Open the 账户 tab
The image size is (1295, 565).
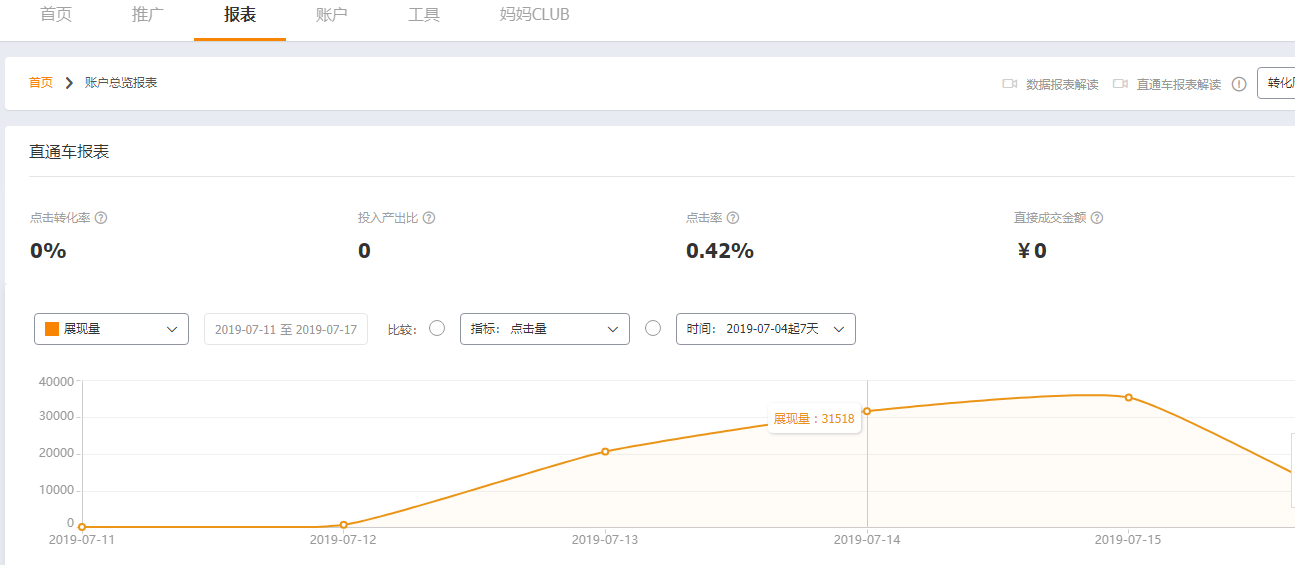tap(332, 15)
